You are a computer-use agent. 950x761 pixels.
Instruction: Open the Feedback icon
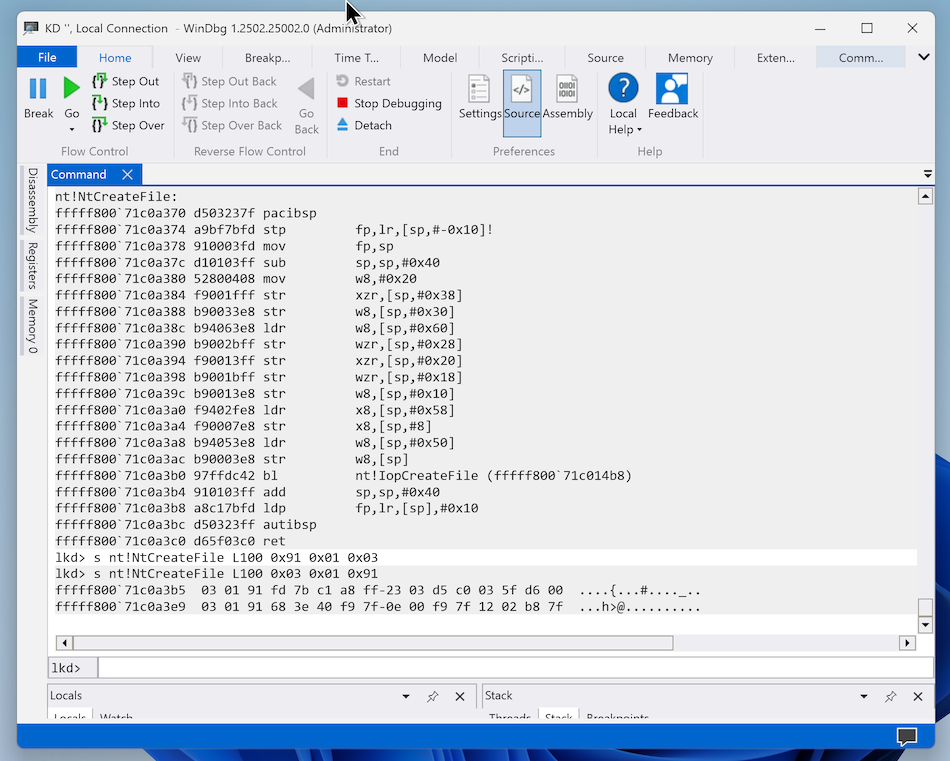pyautogui.click(x=672, y=97)
